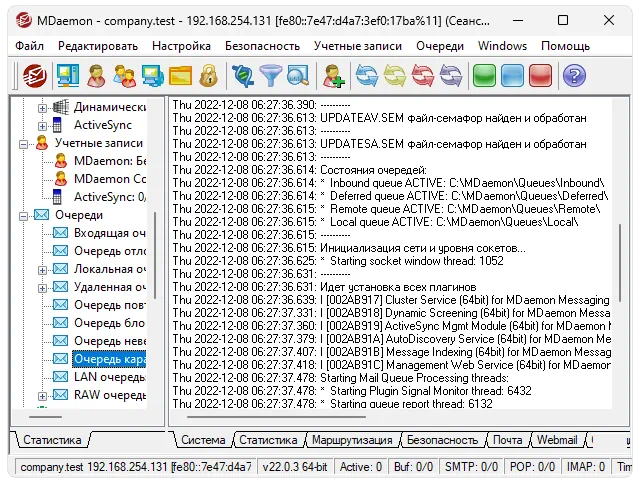Expand the Удаленная очередь node
This screenshot has height=484, width=639.
(x=42, y=288)
